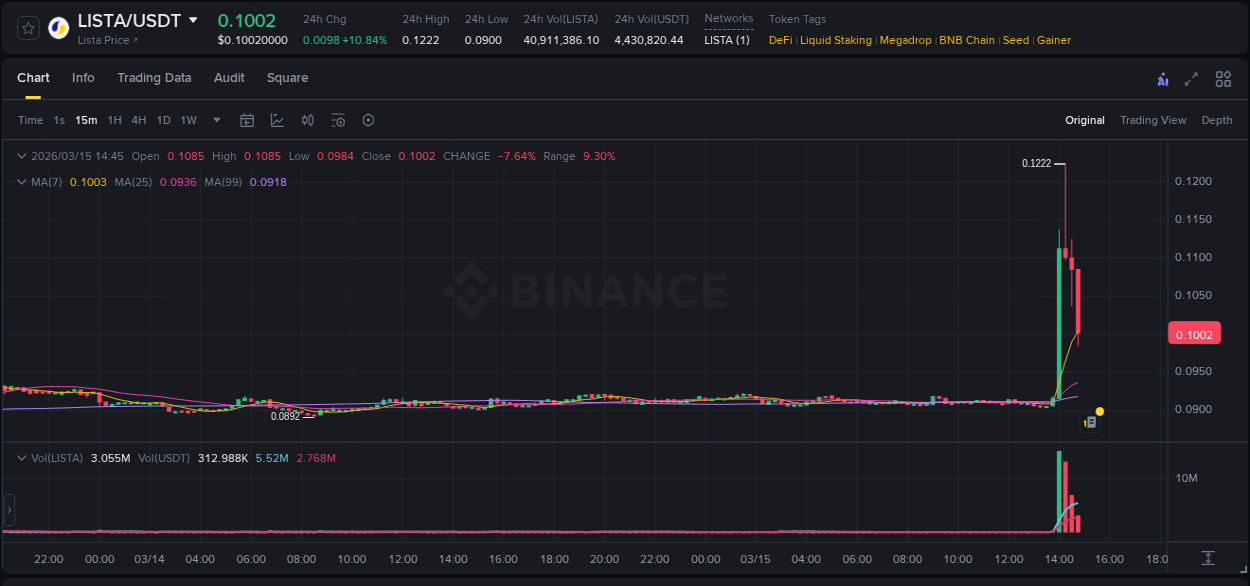Open the Liquid Staking token tag
Viewport: 1250px width, 586px height.
(x=836, y=40)
